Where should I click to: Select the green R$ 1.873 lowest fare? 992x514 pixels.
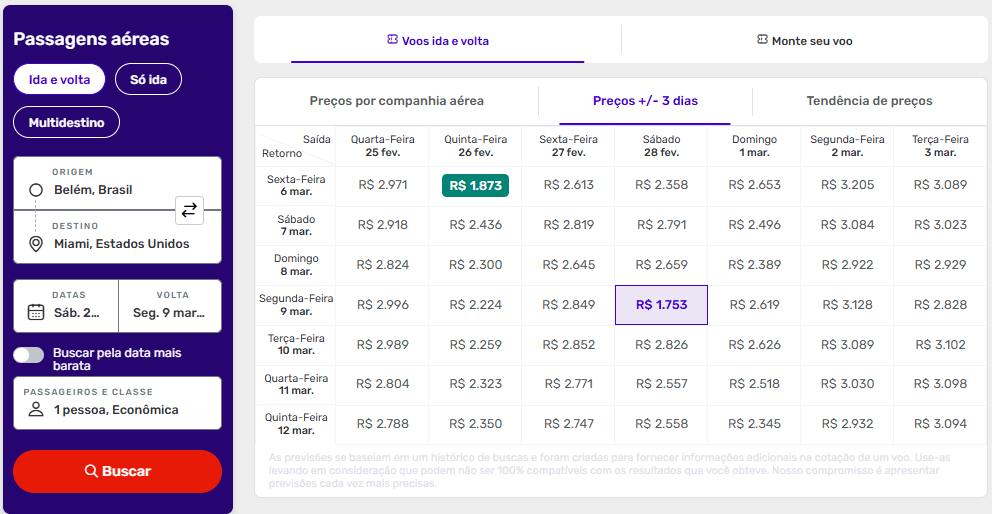(475, 185)
